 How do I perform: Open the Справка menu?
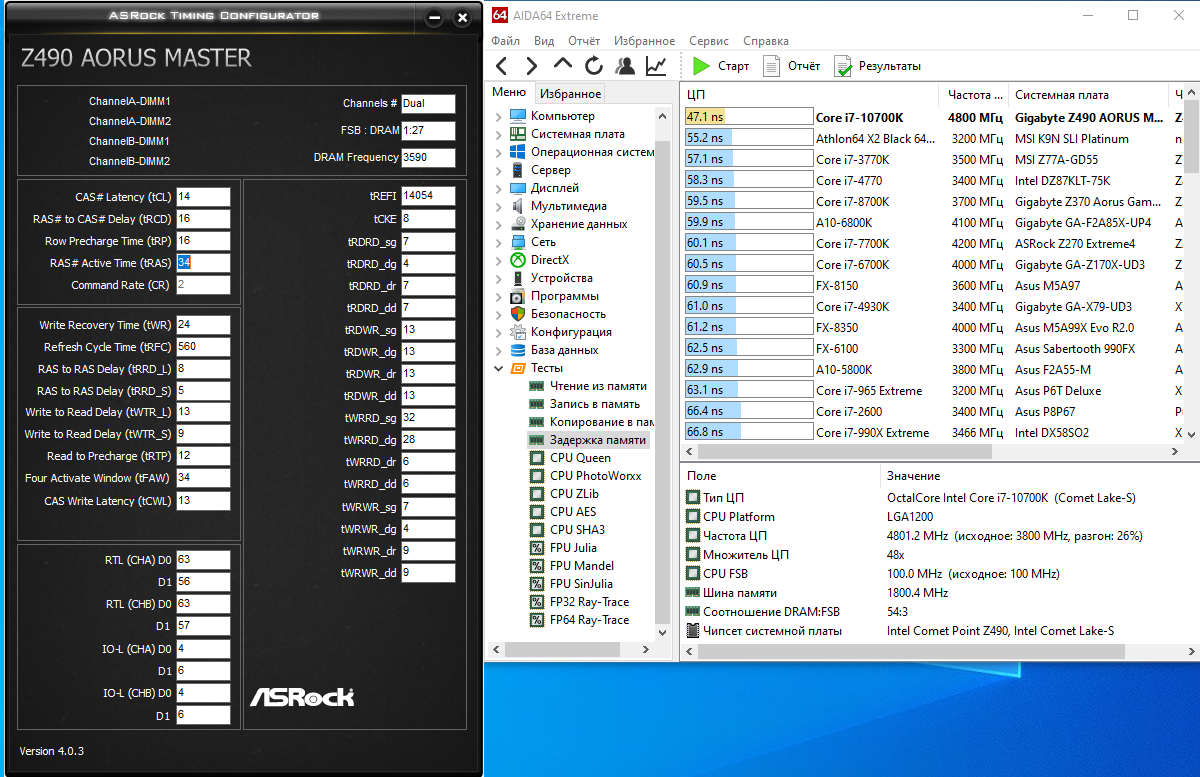[x=766, y=41]
